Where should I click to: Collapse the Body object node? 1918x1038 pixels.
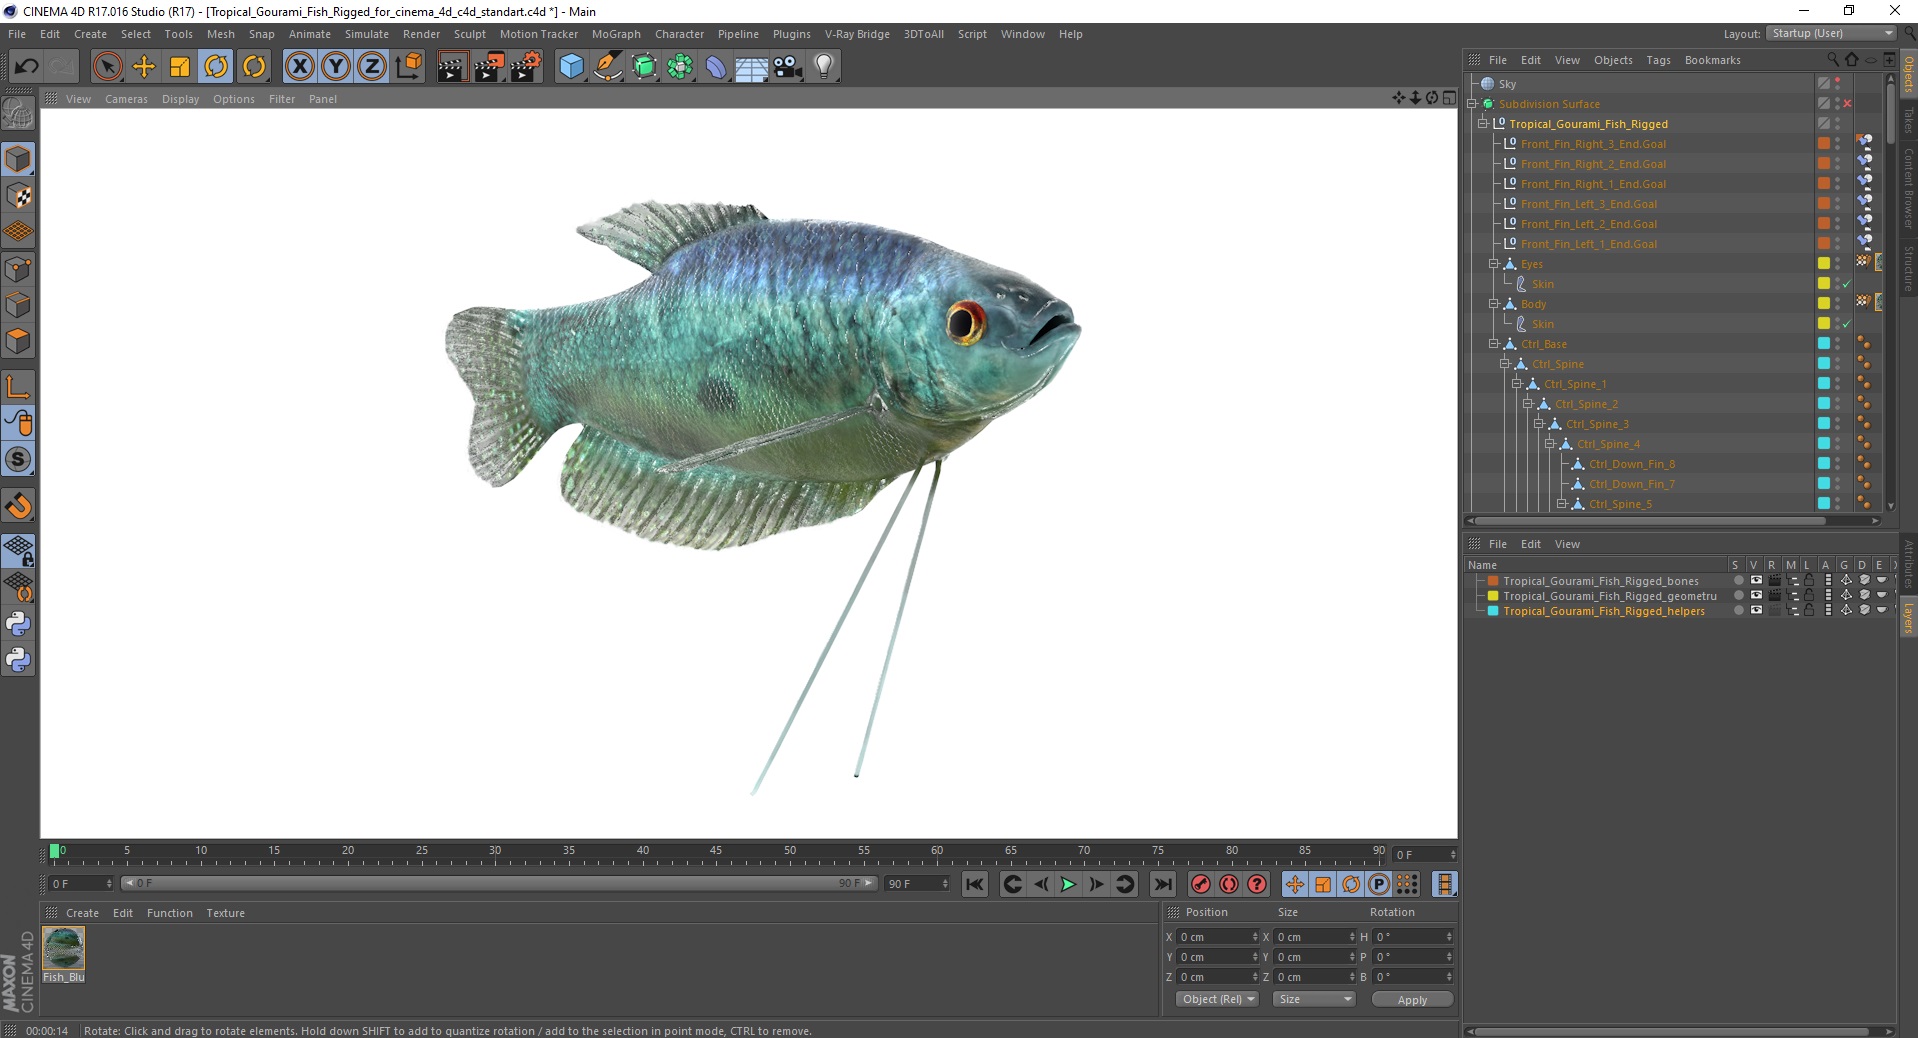pyautogui.click(x=1494, y=304)
